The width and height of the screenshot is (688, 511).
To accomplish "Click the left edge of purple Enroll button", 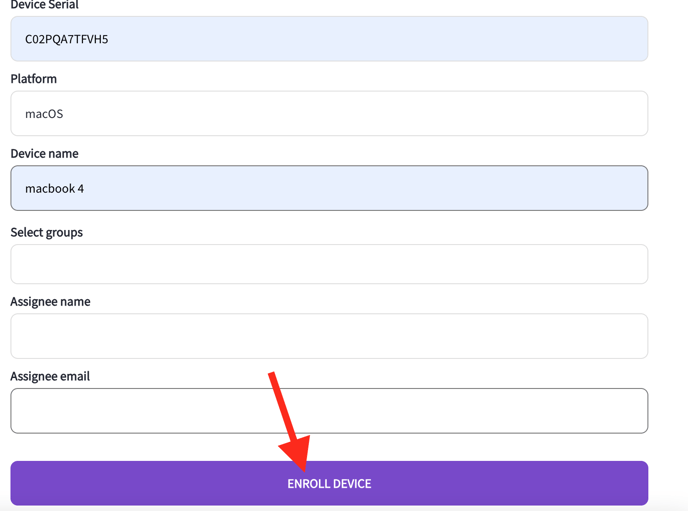I will tap(18, 483).
